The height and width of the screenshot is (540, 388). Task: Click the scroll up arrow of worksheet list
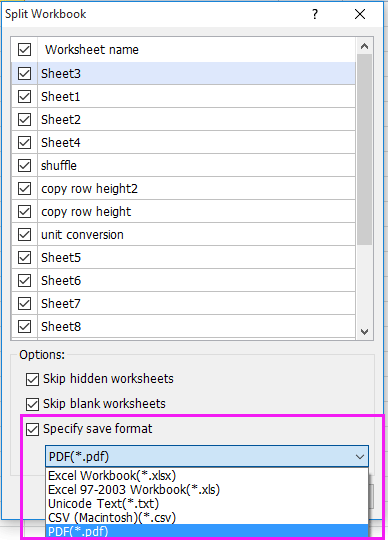click(364, 46)
